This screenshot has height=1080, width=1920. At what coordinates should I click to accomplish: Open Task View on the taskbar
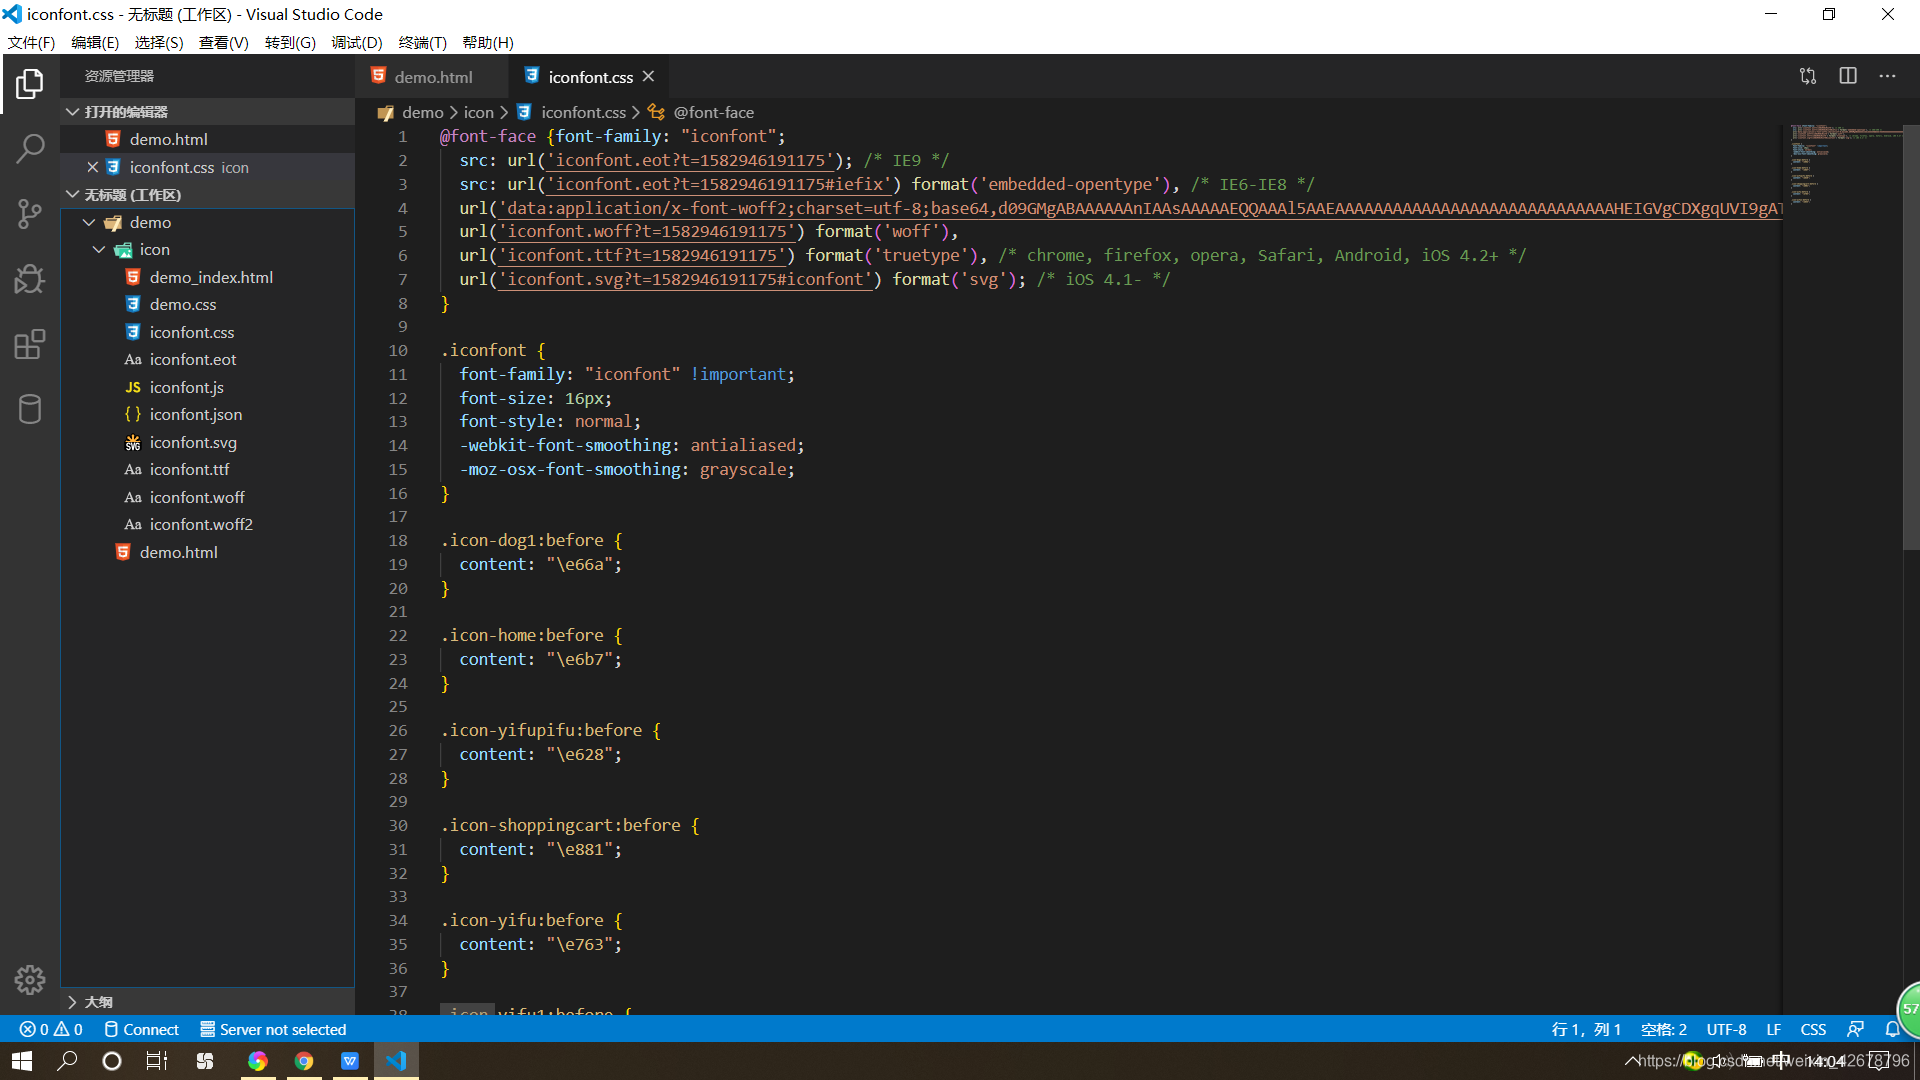click(x=157, y=1061)
